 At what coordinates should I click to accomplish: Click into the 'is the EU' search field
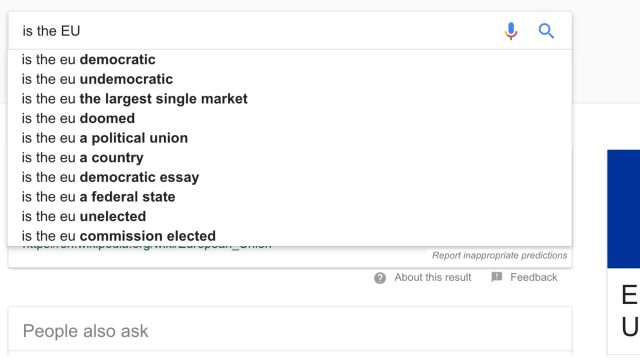point(253,31)
